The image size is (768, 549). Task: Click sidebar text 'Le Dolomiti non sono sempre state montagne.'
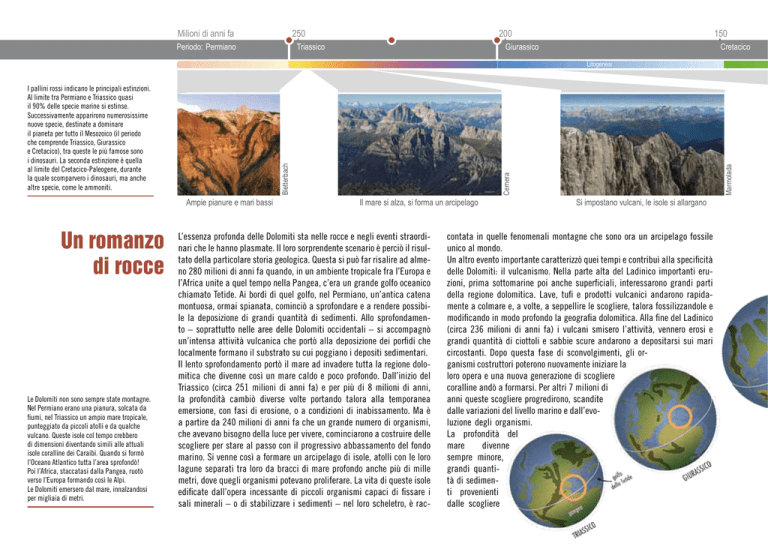click(x=89, y=399)
